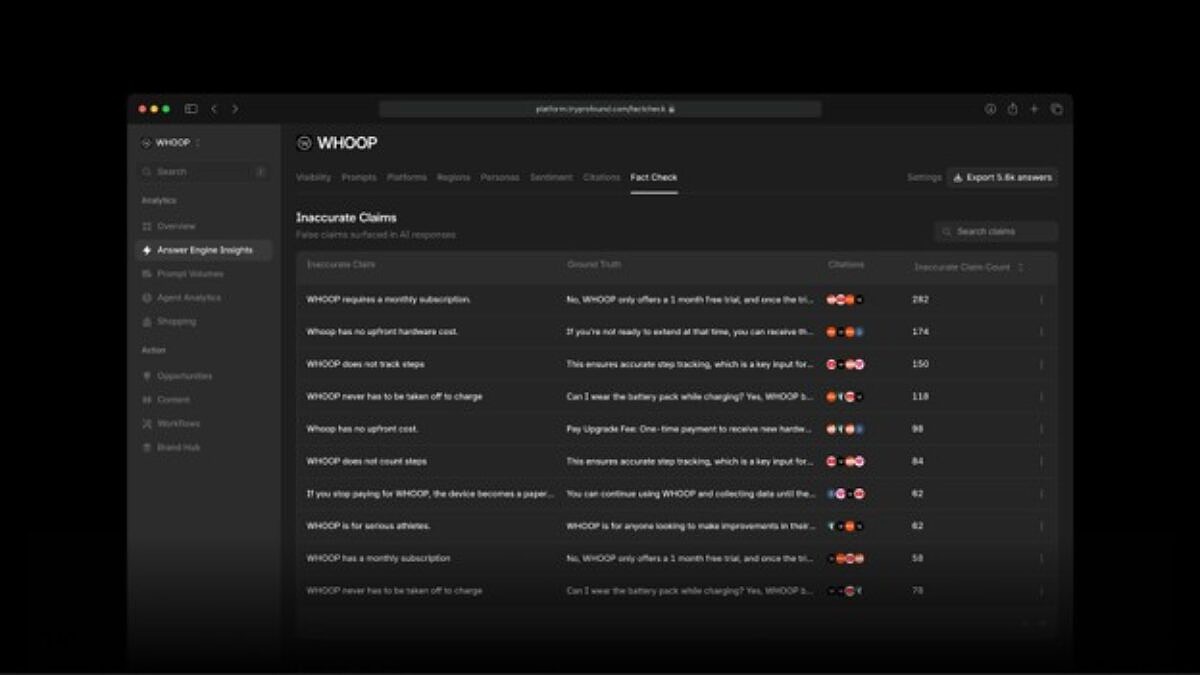The width and height of the screenshot is (1200, 675).
Task: Open a new tab with the plus icon
Action: click(x=1034, y=109)
